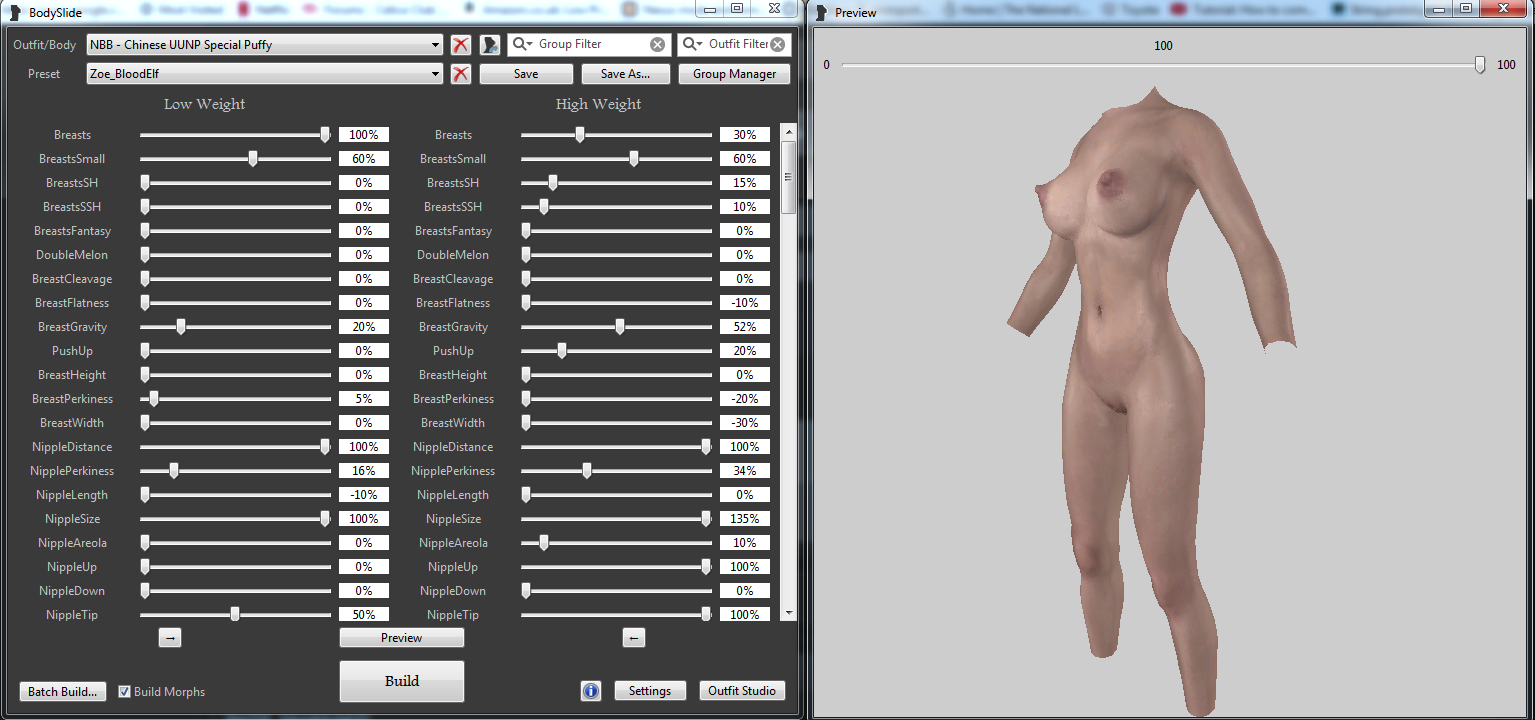Click the 'High Weight' column heading

[x=599, y=104]
